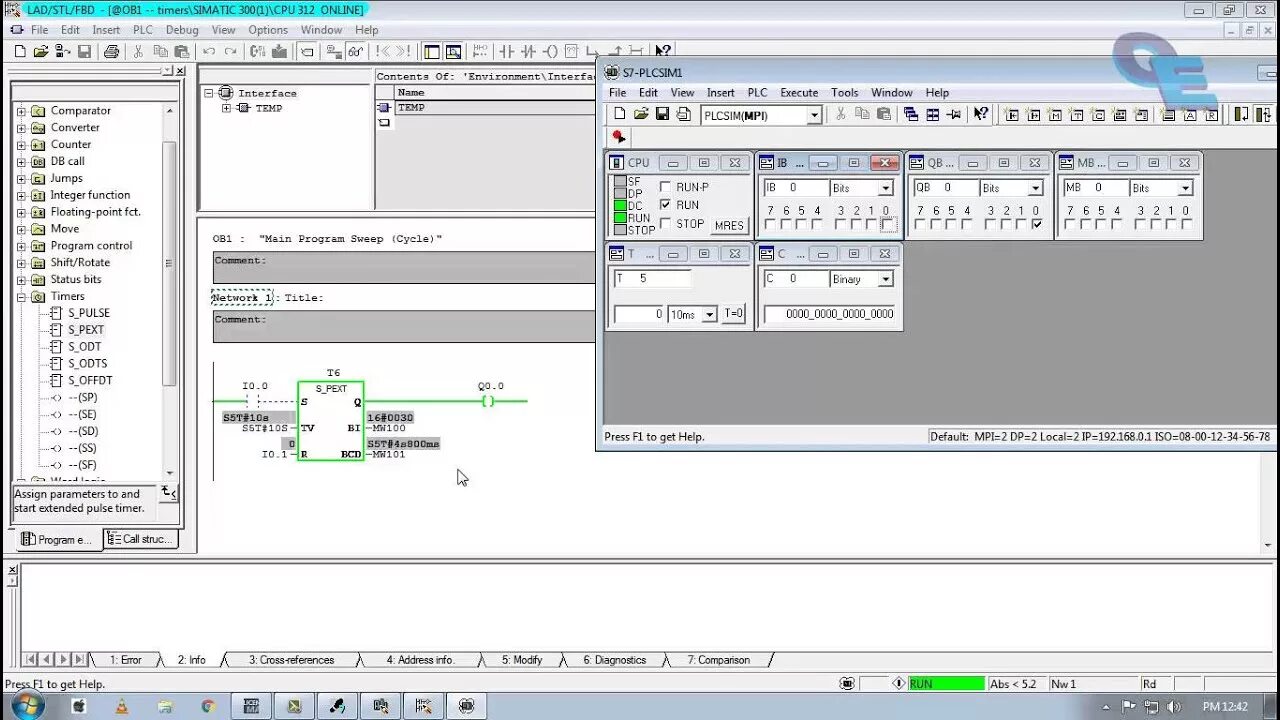Toggle bit 0 checkbox in IB window

coord(889,225)
